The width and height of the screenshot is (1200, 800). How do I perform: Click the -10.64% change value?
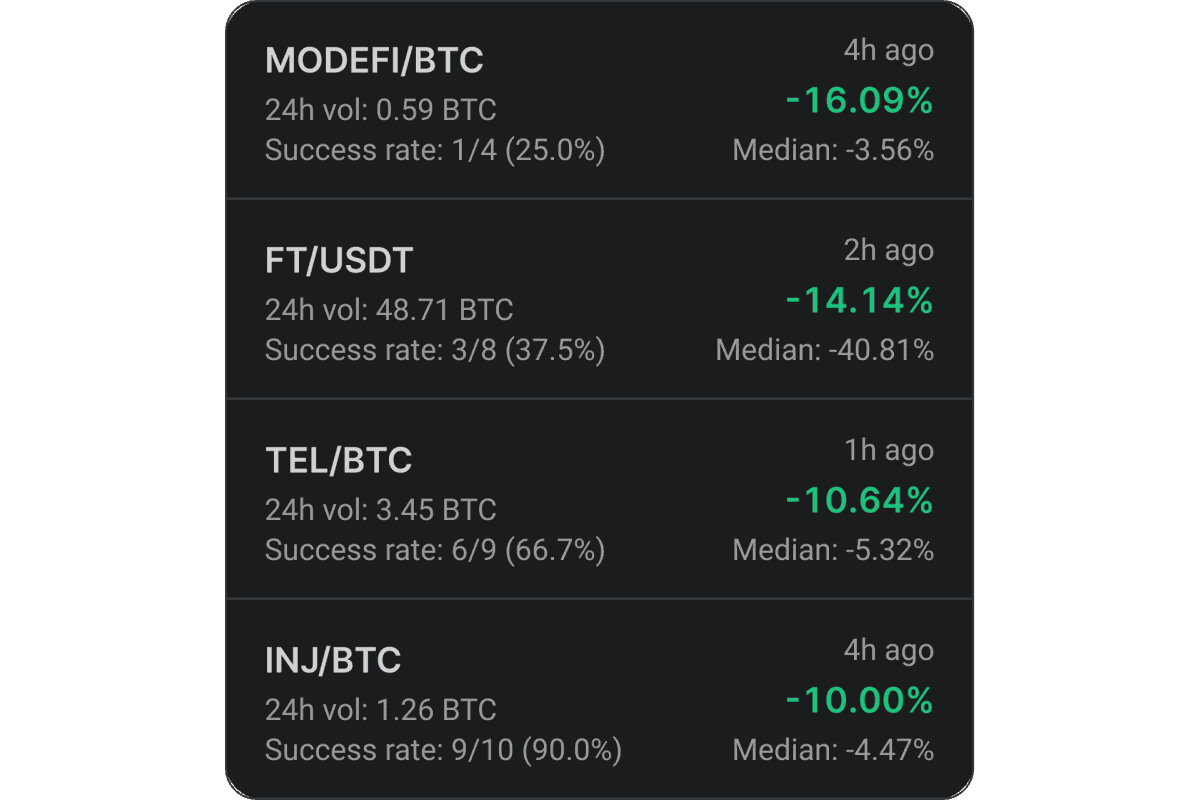coord(859,501)
